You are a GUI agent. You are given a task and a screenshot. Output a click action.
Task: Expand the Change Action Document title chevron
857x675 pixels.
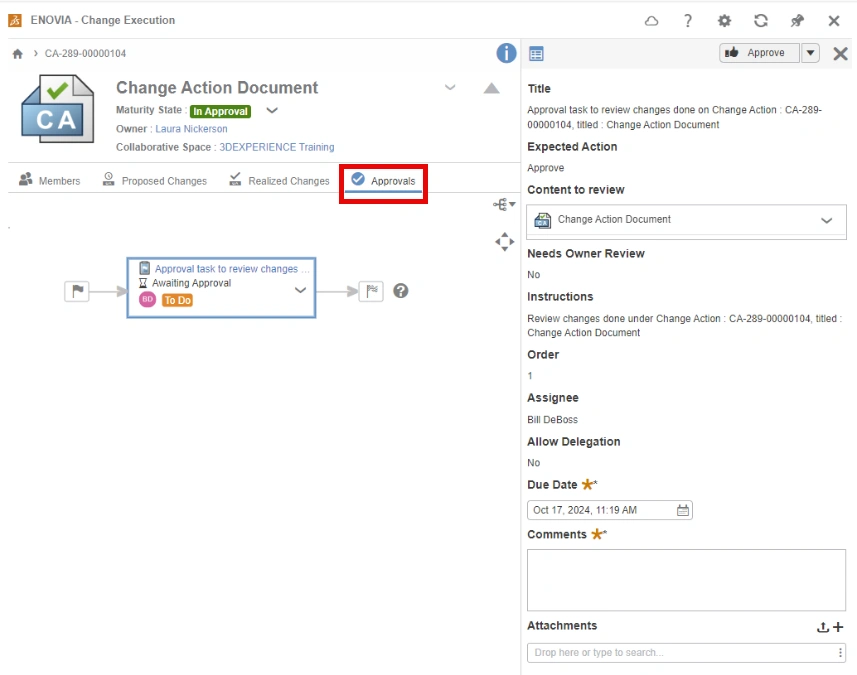tap(450, 87)
